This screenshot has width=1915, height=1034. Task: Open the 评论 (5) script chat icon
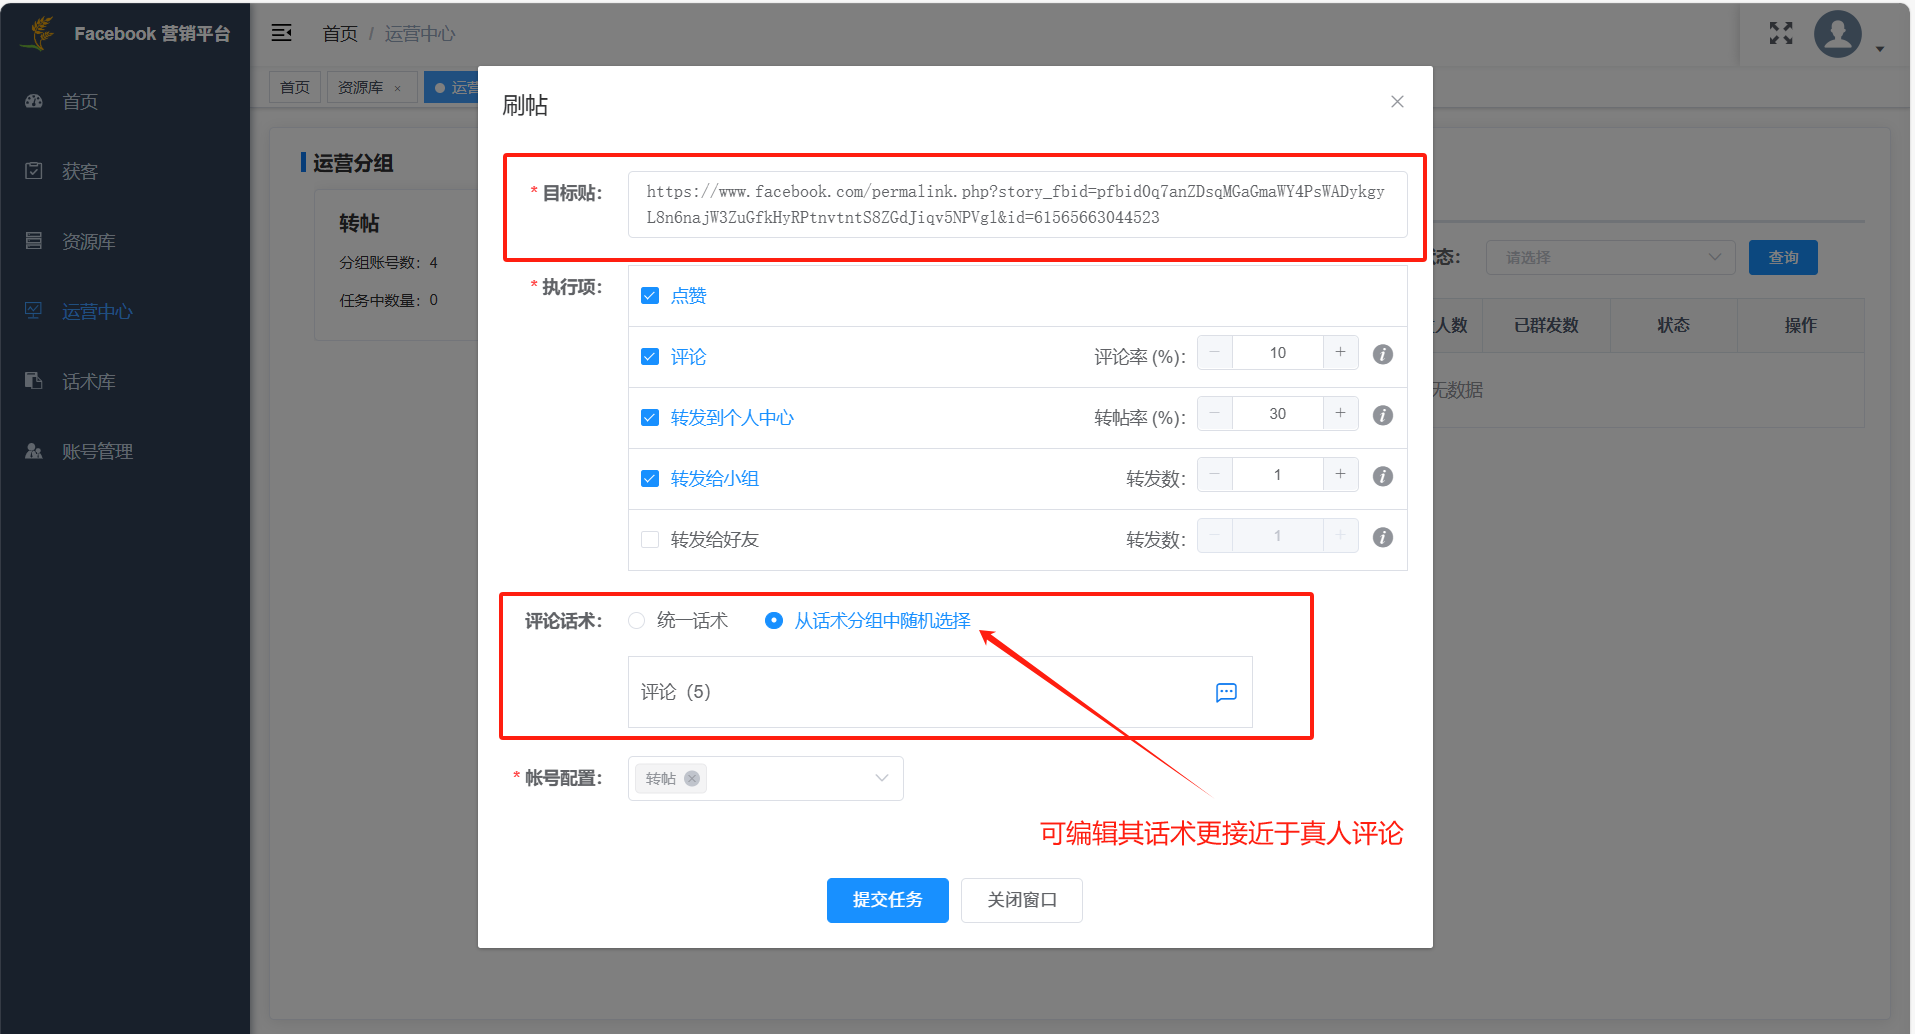coord(1226,692)
